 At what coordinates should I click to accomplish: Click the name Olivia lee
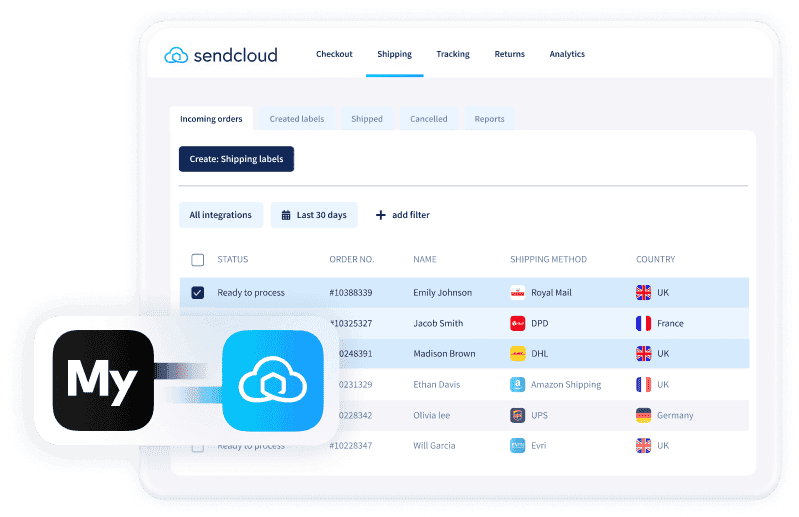pyautogui.click(x=432, y=415)
